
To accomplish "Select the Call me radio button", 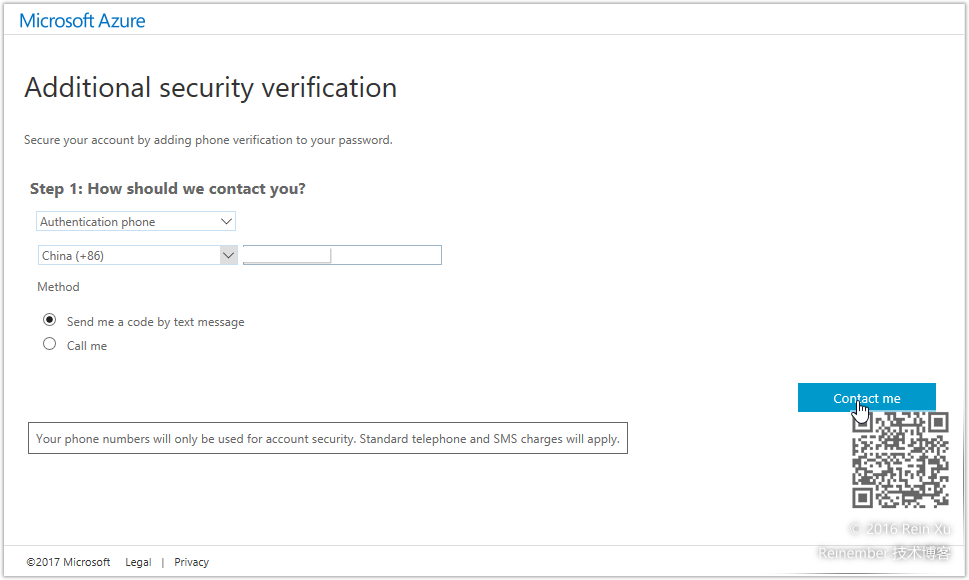I will point(49,344).
